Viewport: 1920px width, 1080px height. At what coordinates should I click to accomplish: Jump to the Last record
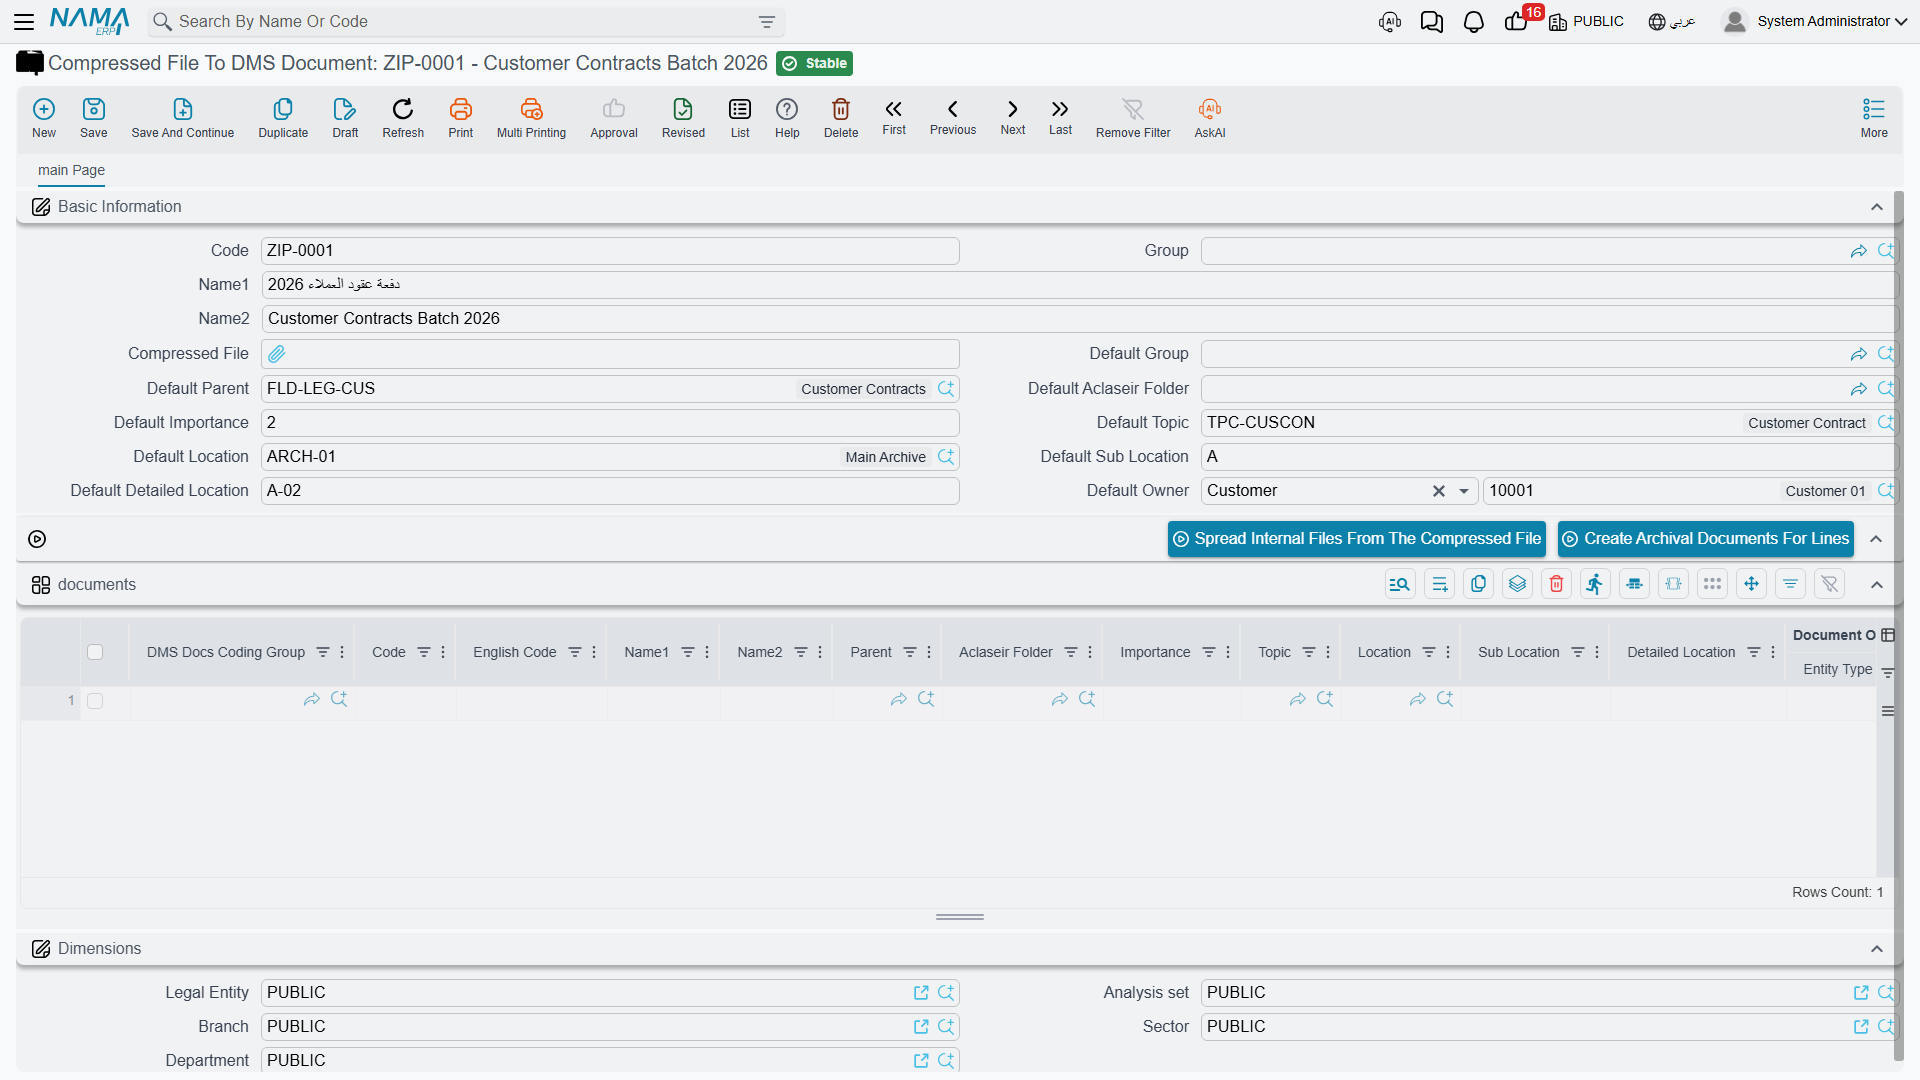(x=1060, y=117)
